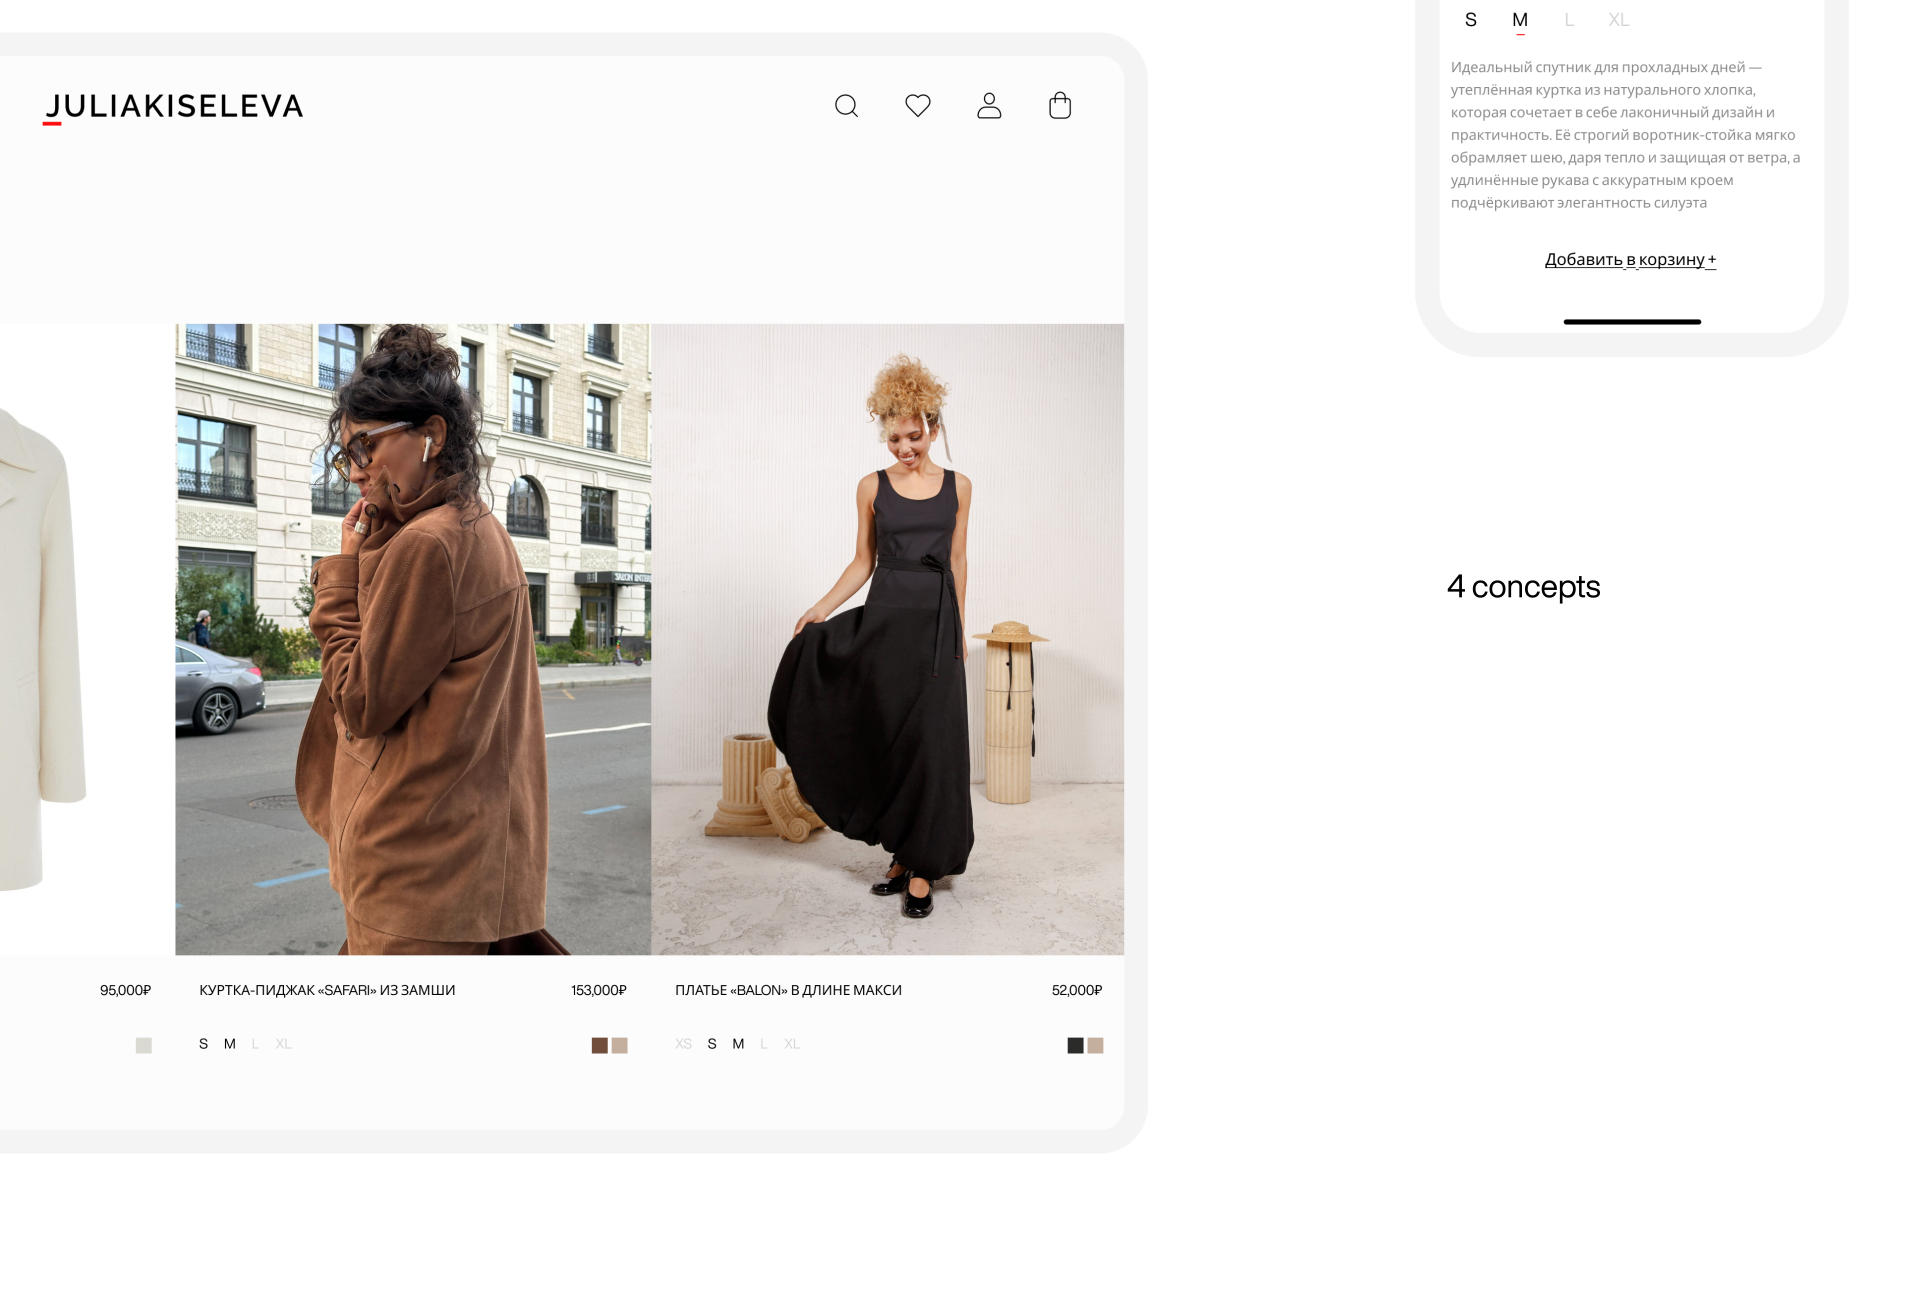Click the «Добавить в корзину +» link
This screenshot has height=1306, width=1920.
tap(1630, 259)
